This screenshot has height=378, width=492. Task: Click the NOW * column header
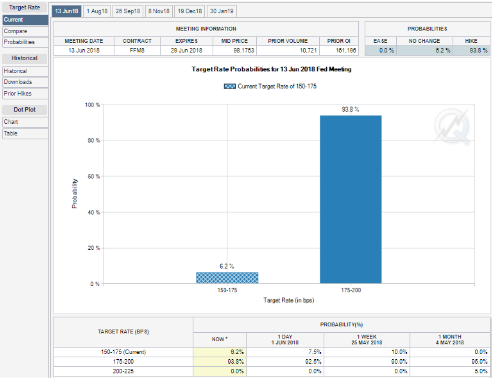click(x=220, y=339)
